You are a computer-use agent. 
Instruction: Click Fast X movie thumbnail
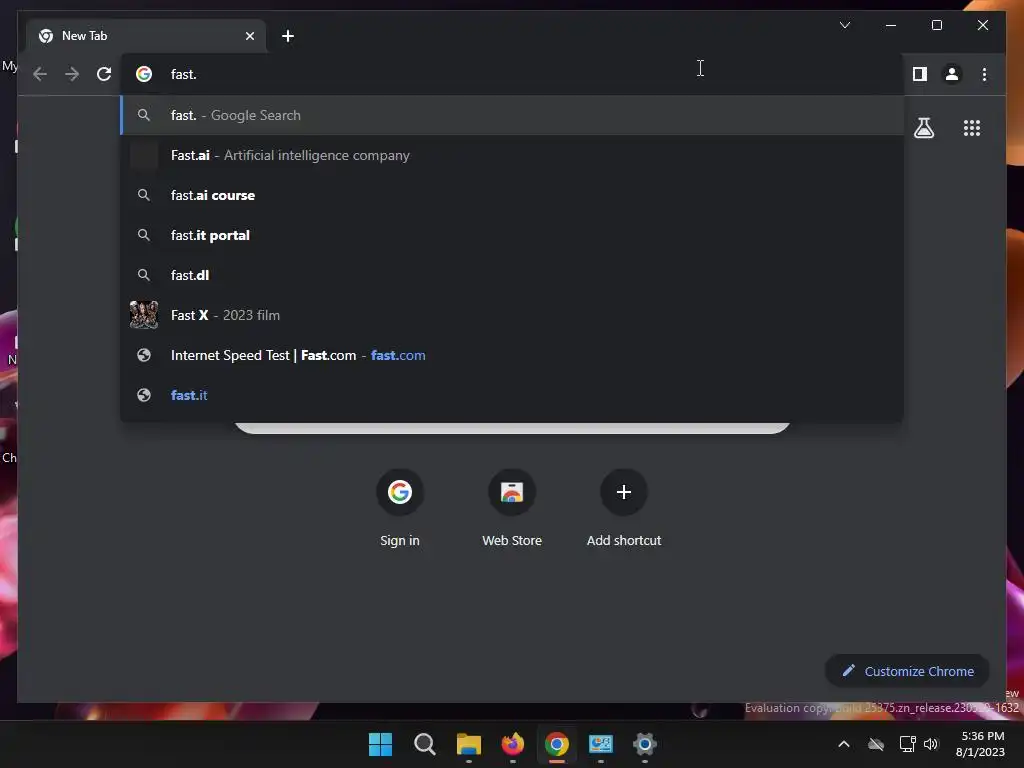(144, 315)
